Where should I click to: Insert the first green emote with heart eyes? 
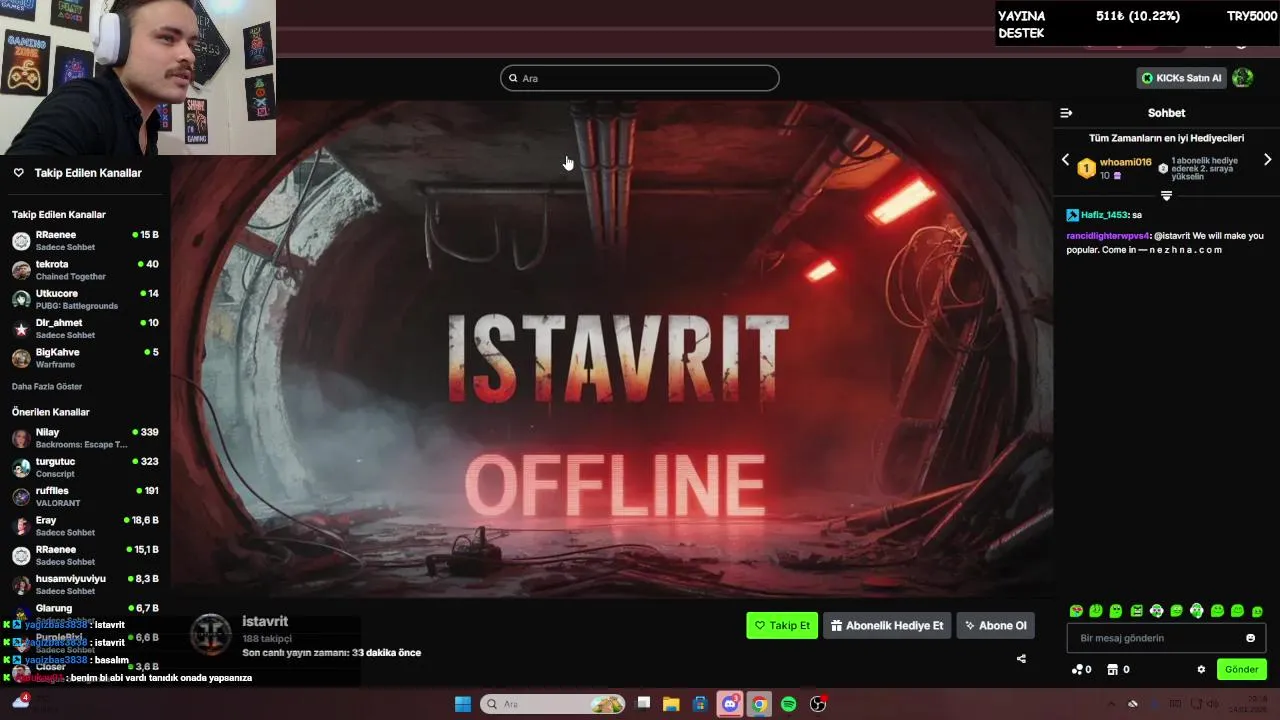pyautogui.click(x=1076, y=611)
